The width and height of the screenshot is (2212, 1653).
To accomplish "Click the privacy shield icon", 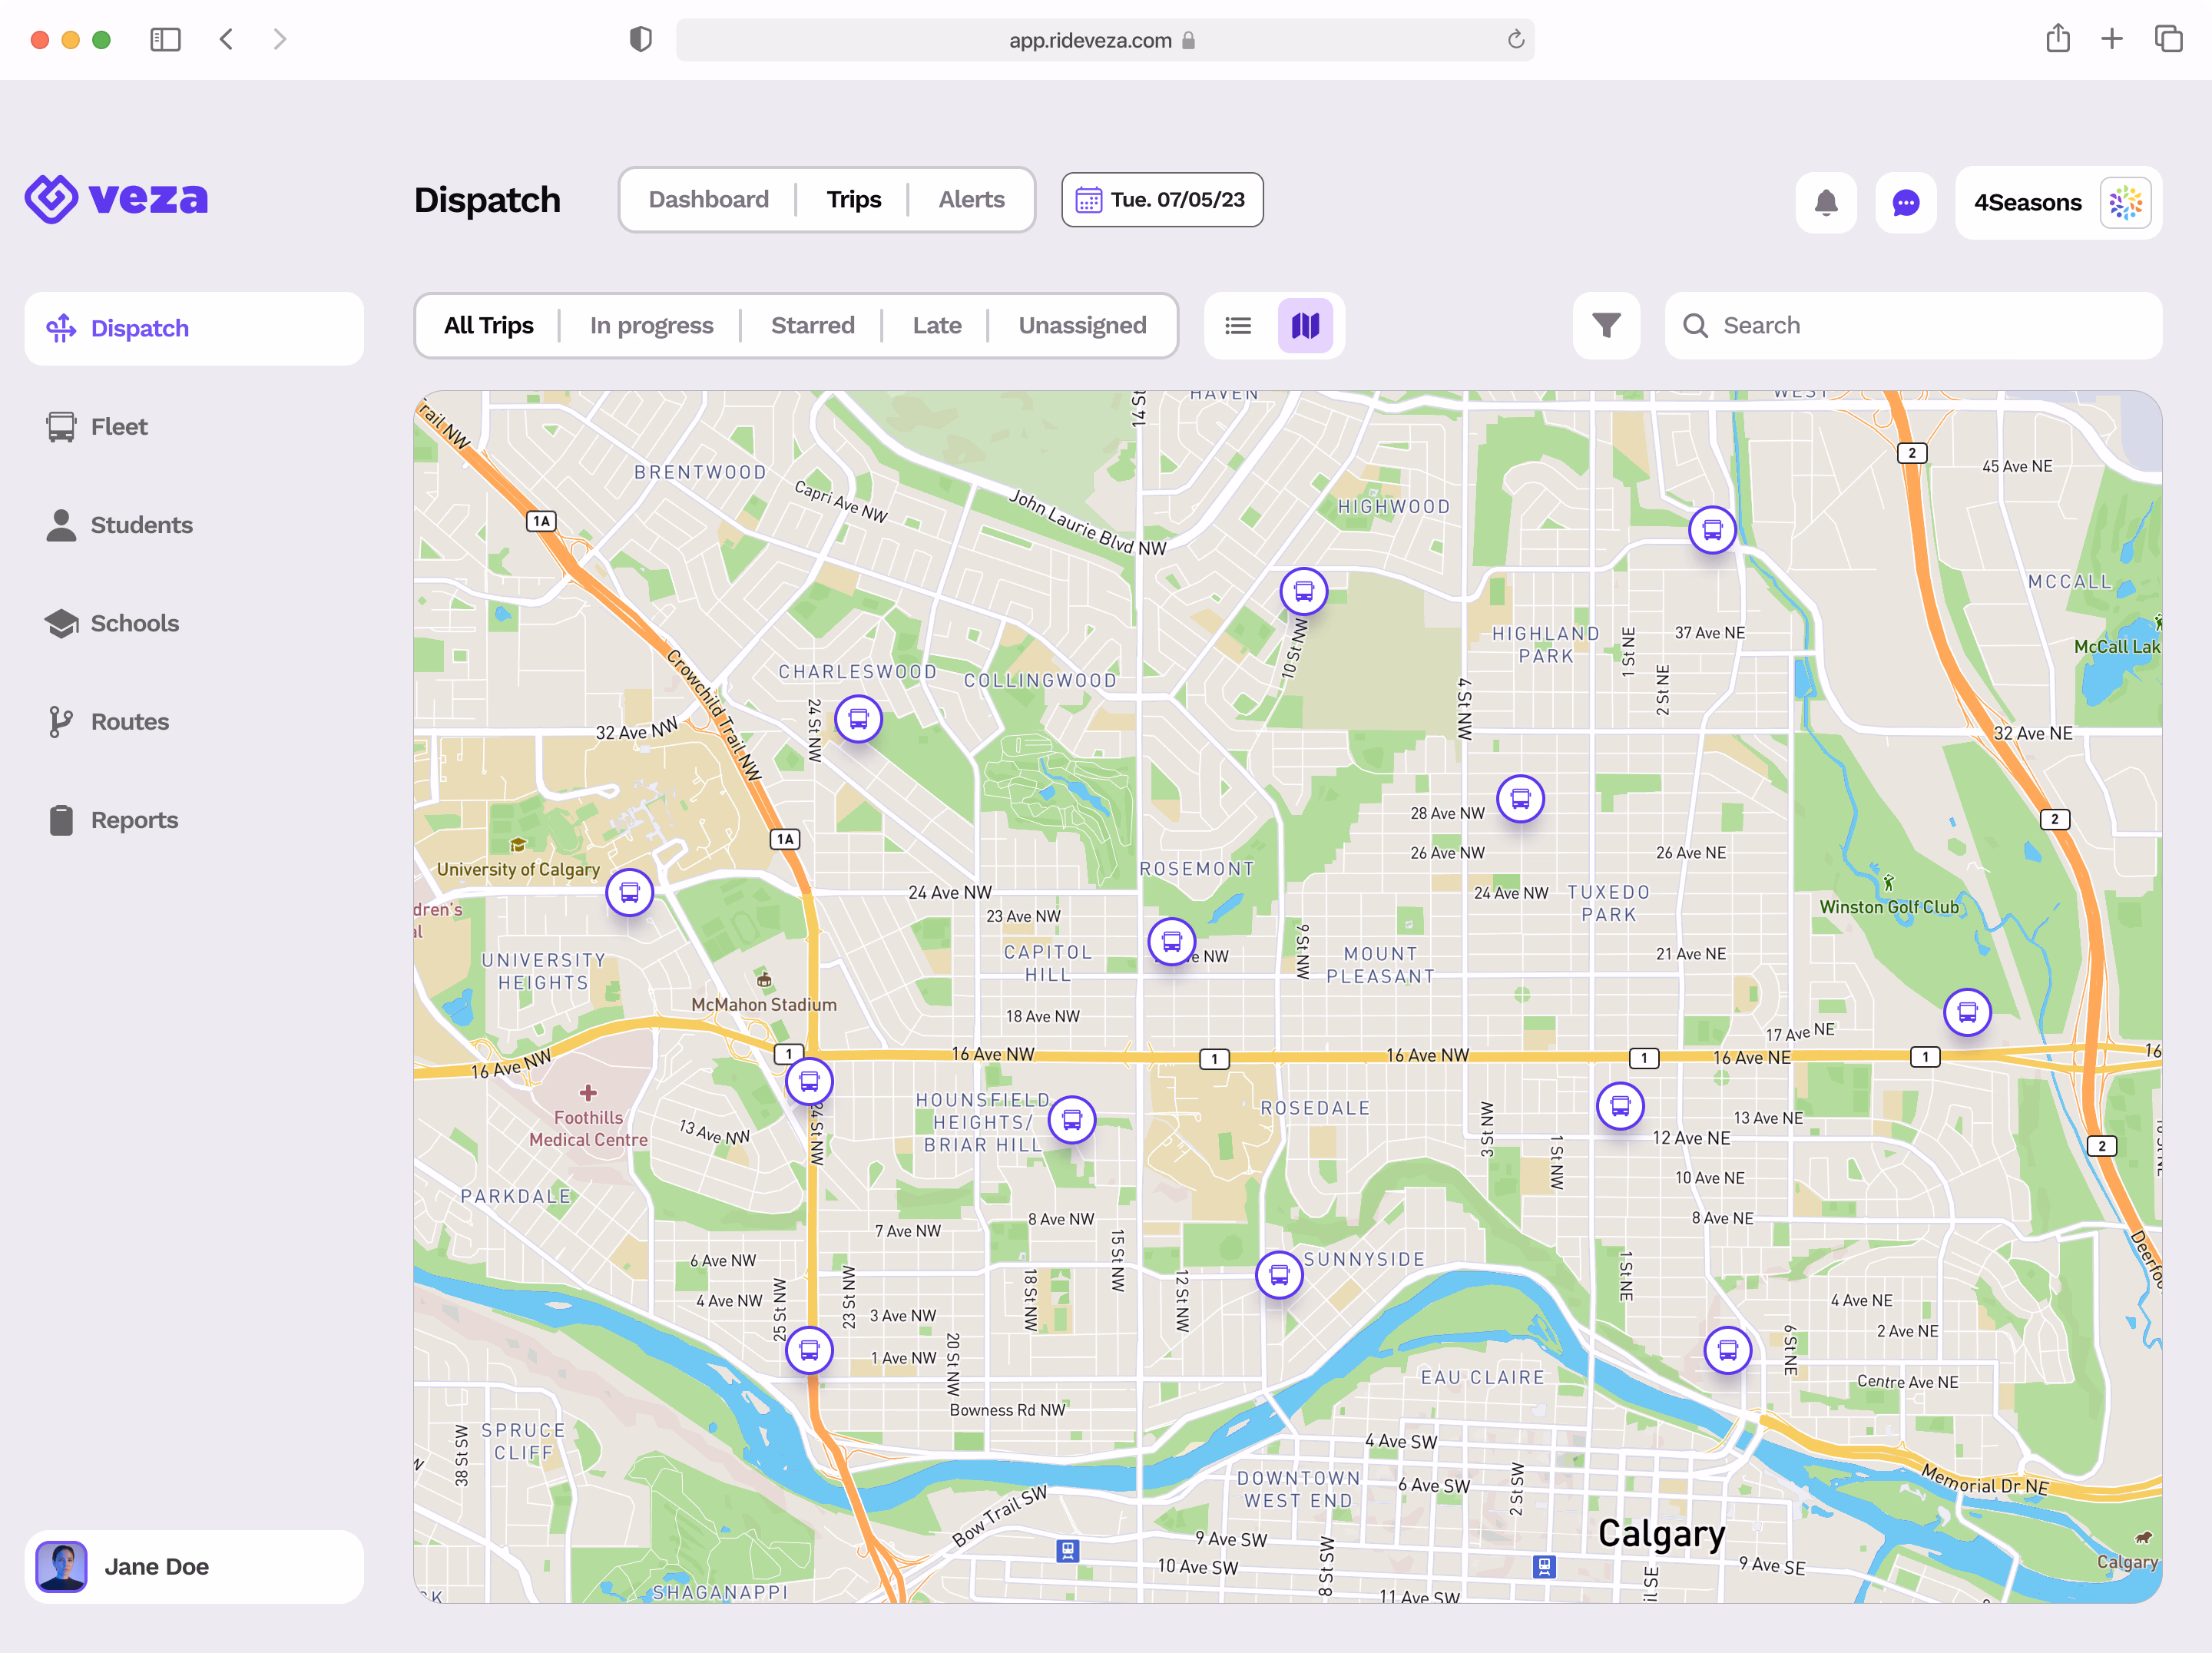I will pos(640,40).
